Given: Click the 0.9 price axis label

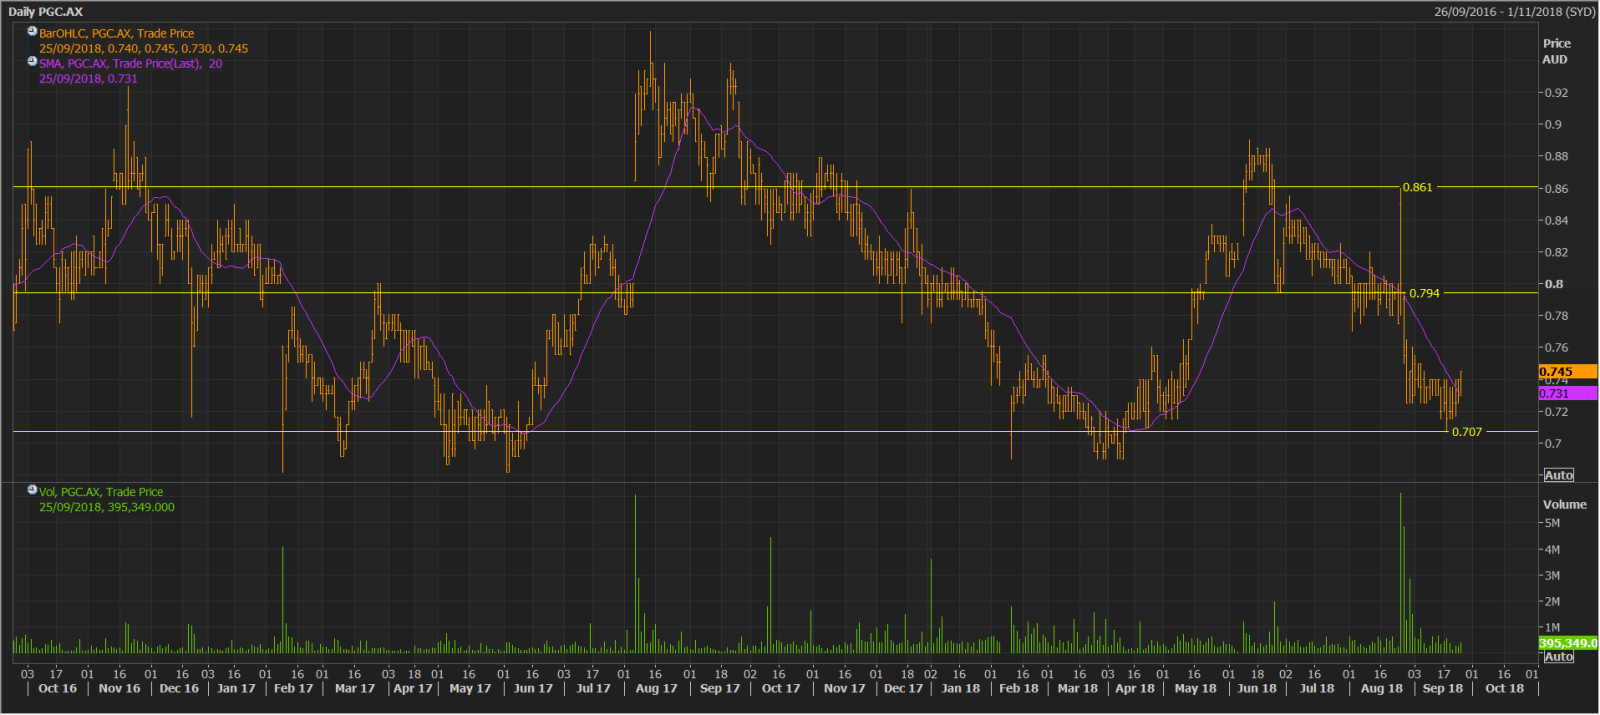Looking at the screenshot, I should [x=1553, y=125].
